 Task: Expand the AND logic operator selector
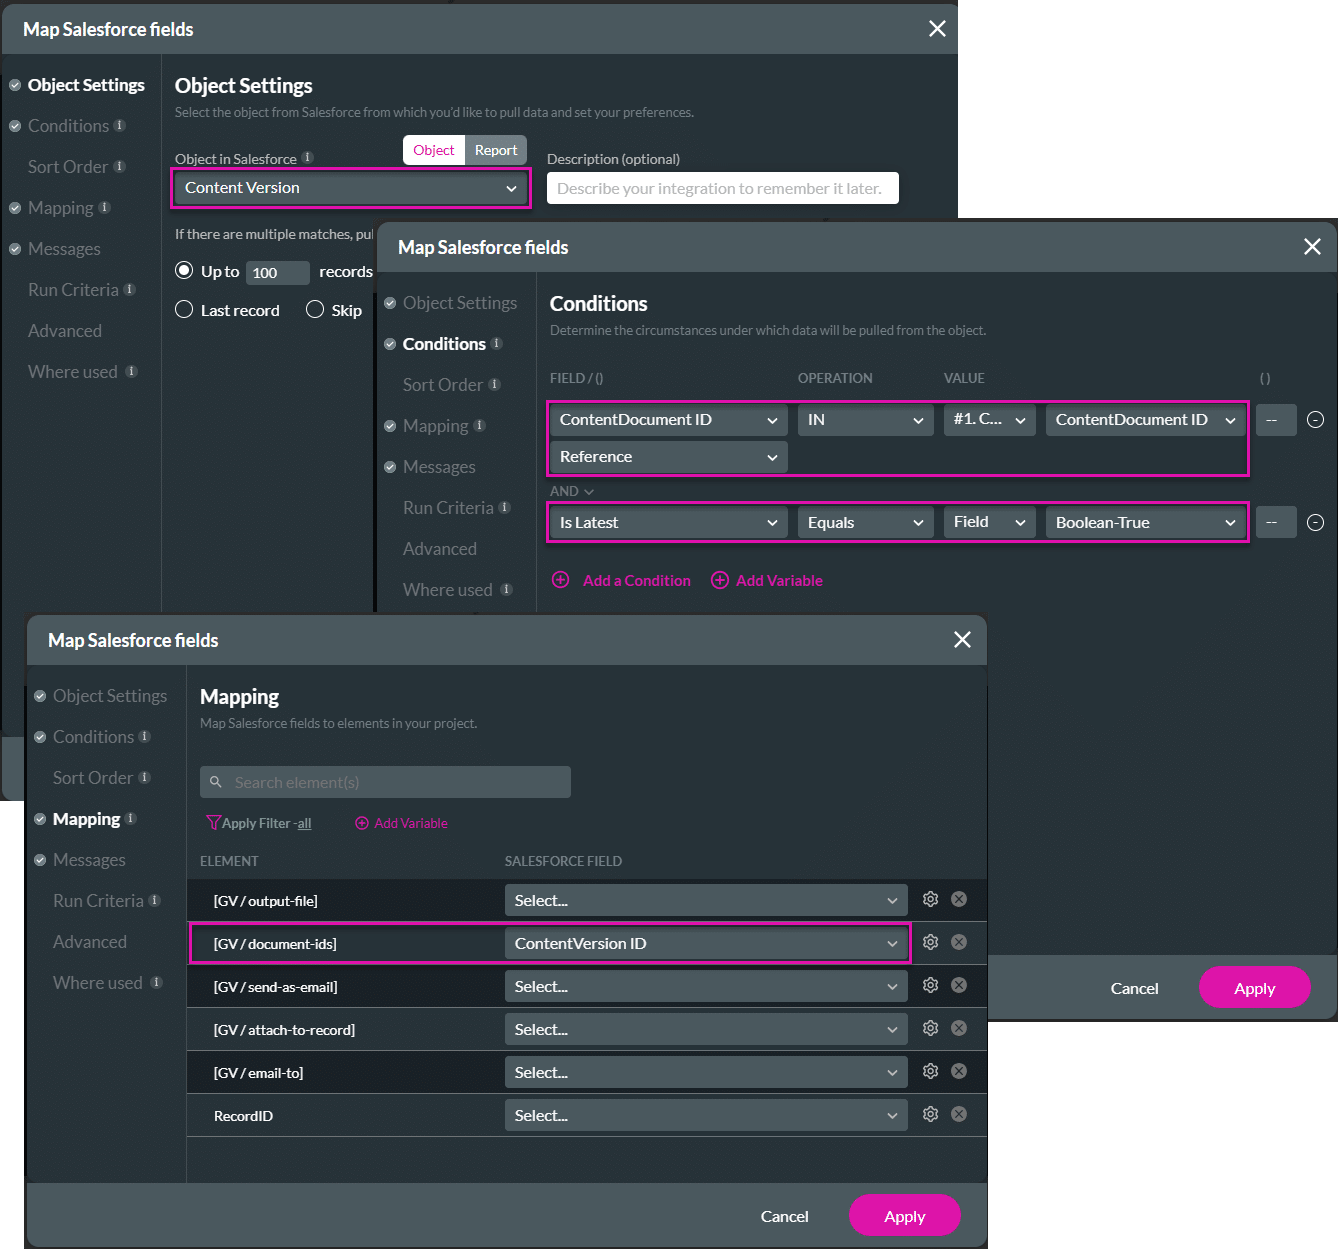coord(572,491)
